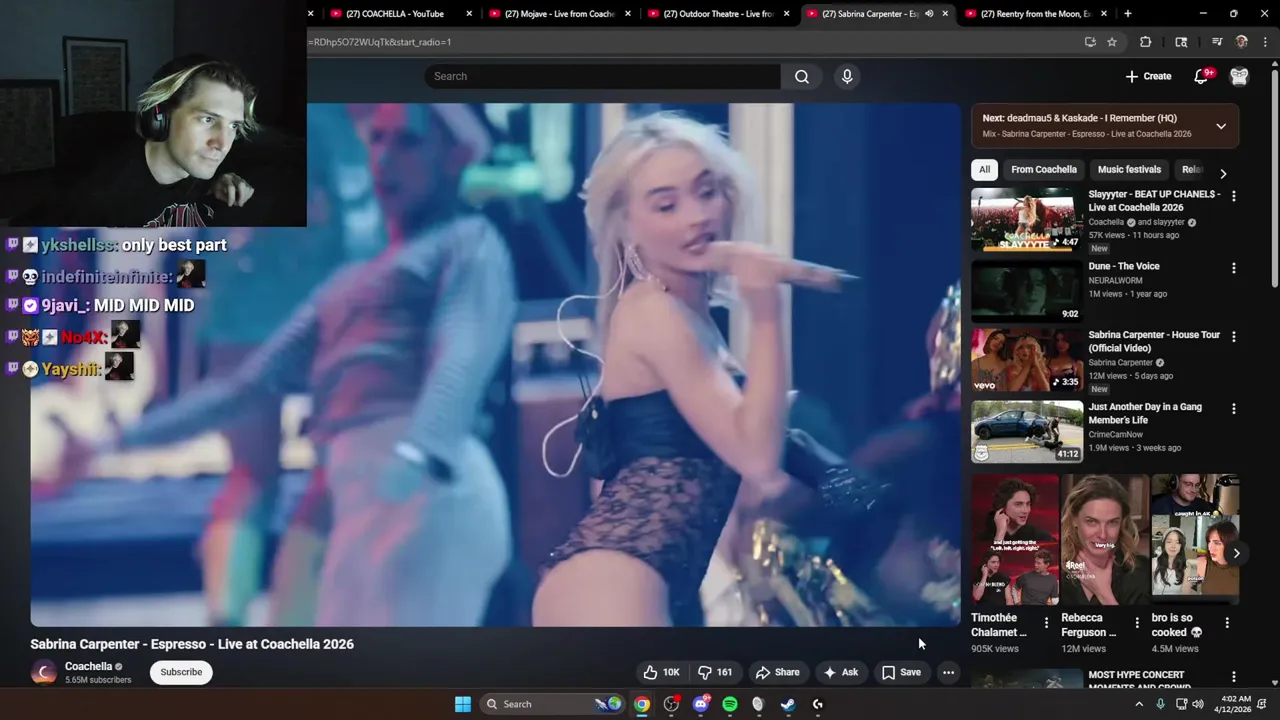Open options for Rebecca Ferguson short
The height and width of the screenshot is (720, 1280).
[1136, 622]
